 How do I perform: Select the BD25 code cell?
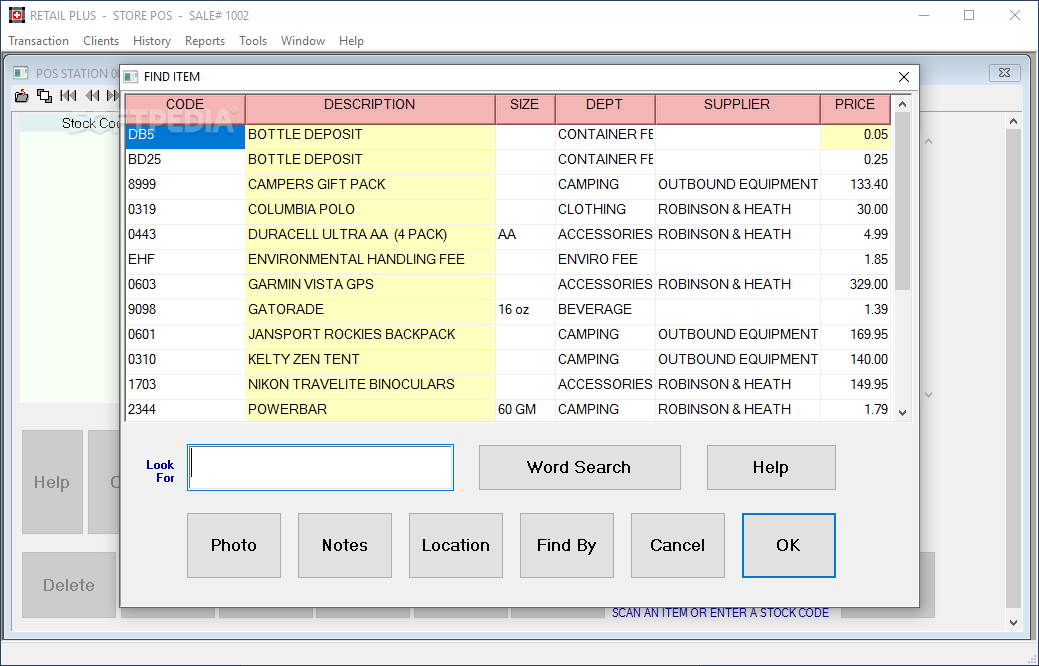click(x=185, y=160)
